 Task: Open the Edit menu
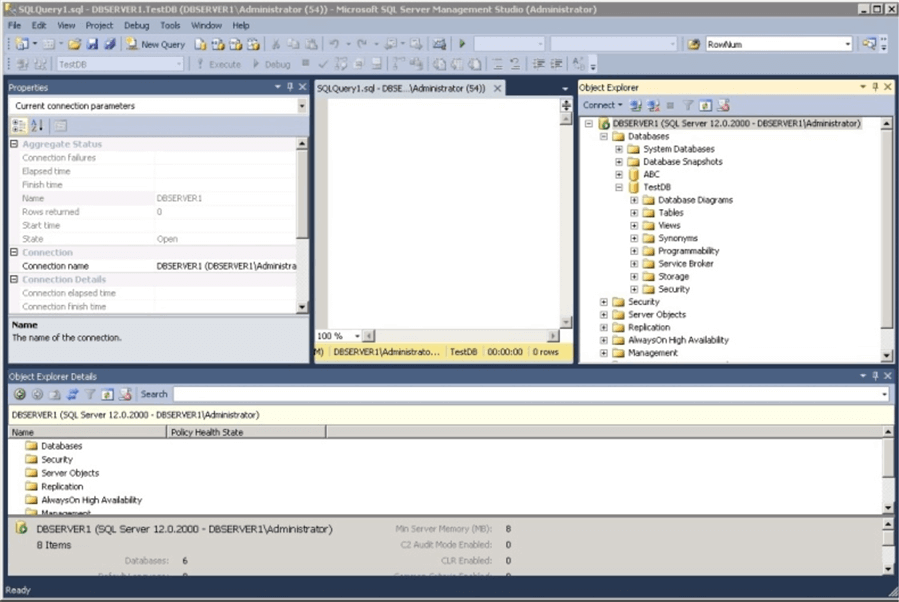pos(39,25)
